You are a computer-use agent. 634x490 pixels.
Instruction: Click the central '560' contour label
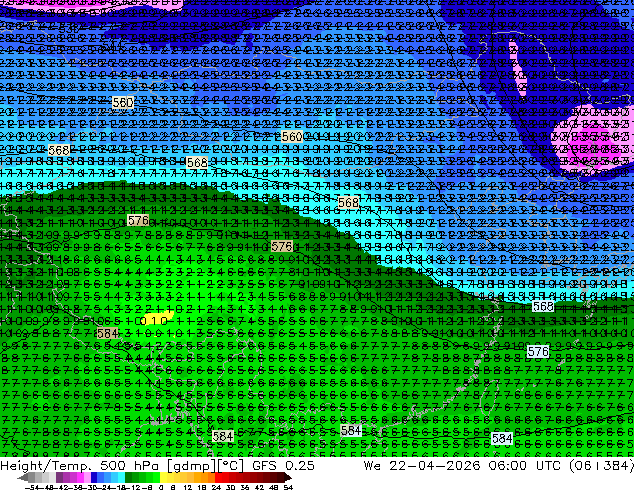(292, 137)
